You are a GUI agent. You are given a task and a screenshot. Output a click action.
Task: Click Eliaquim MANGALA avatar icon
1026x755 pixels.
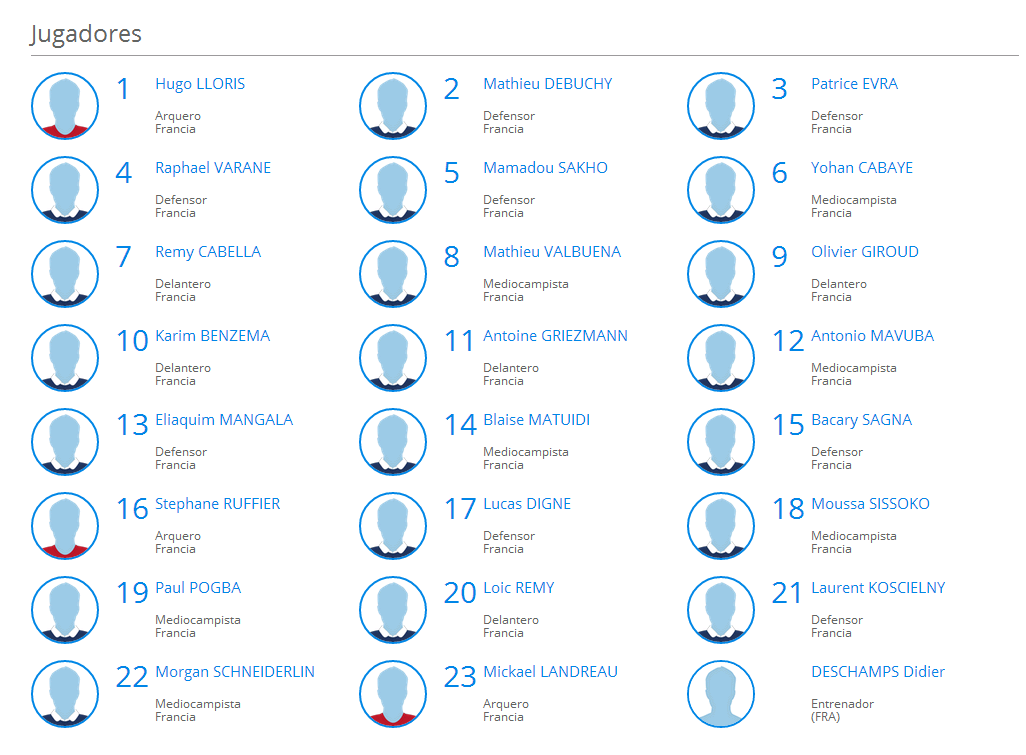(x=65, y=442)
